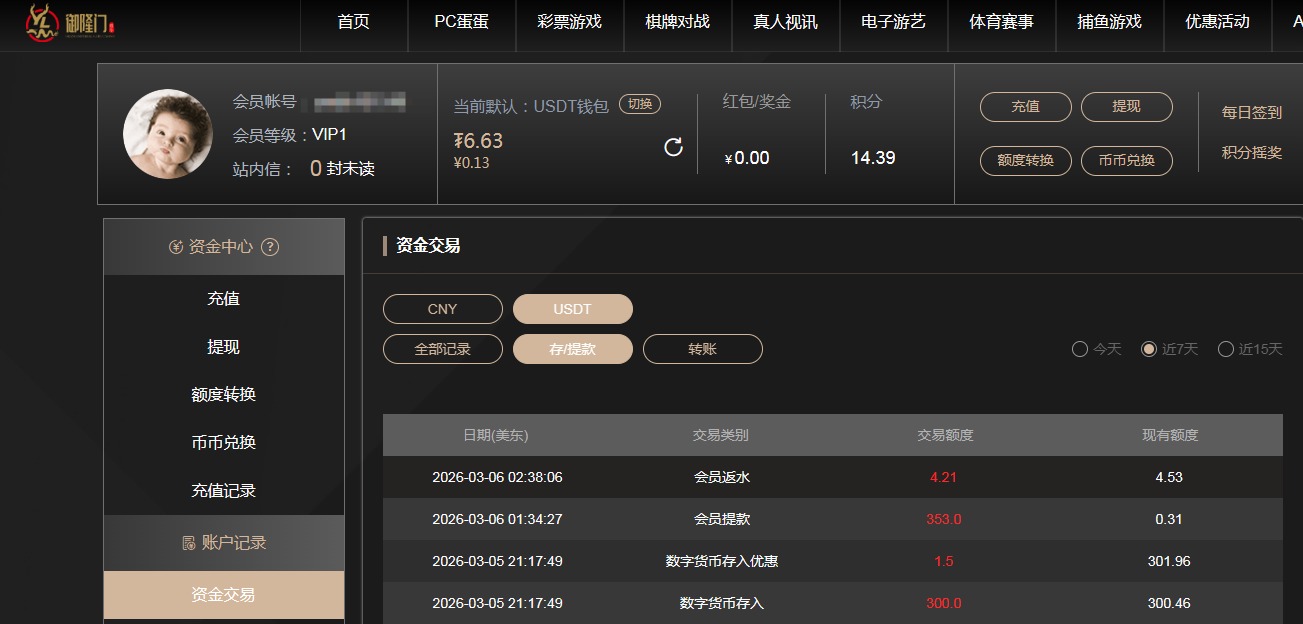Viewport: 1303px width, 624px height.
Task: Click the 转账 filter button
Action: (x=702, y=348)
